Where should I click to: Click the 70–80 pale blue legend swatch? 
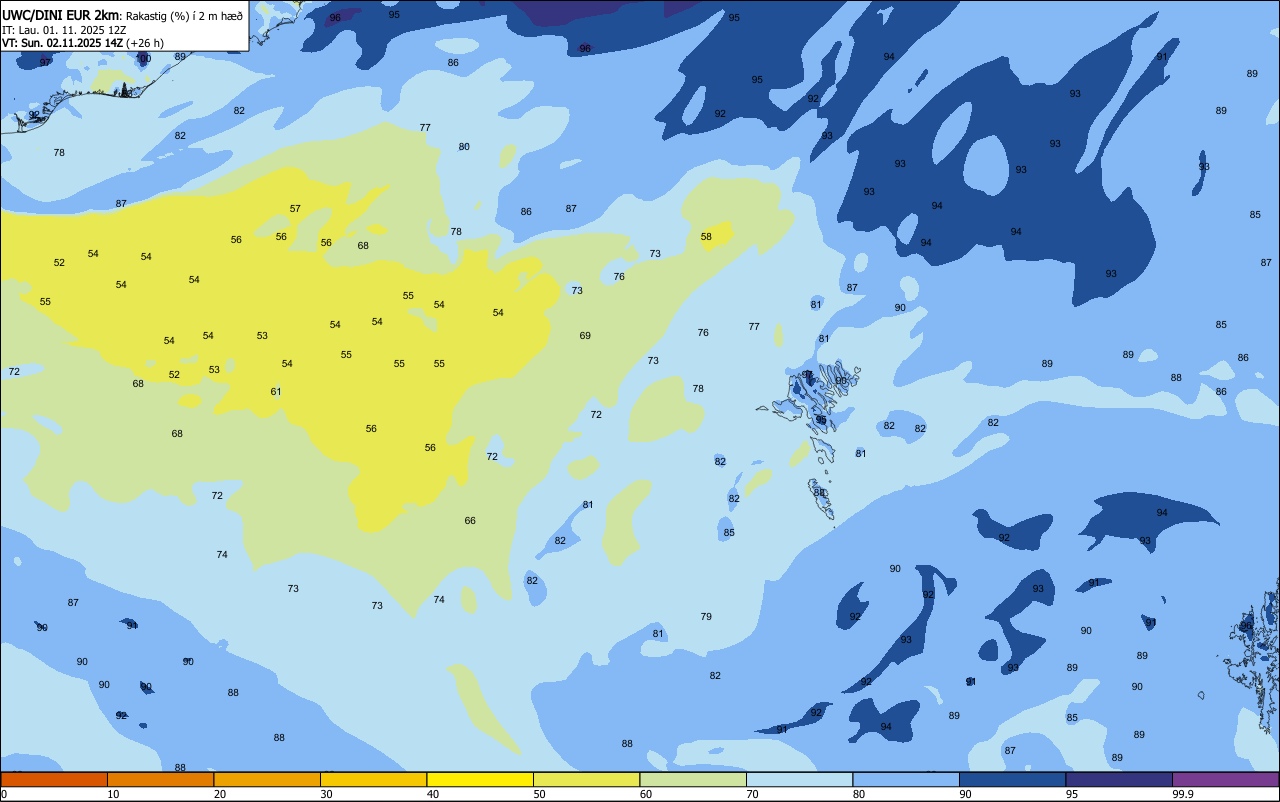(799, 779)
